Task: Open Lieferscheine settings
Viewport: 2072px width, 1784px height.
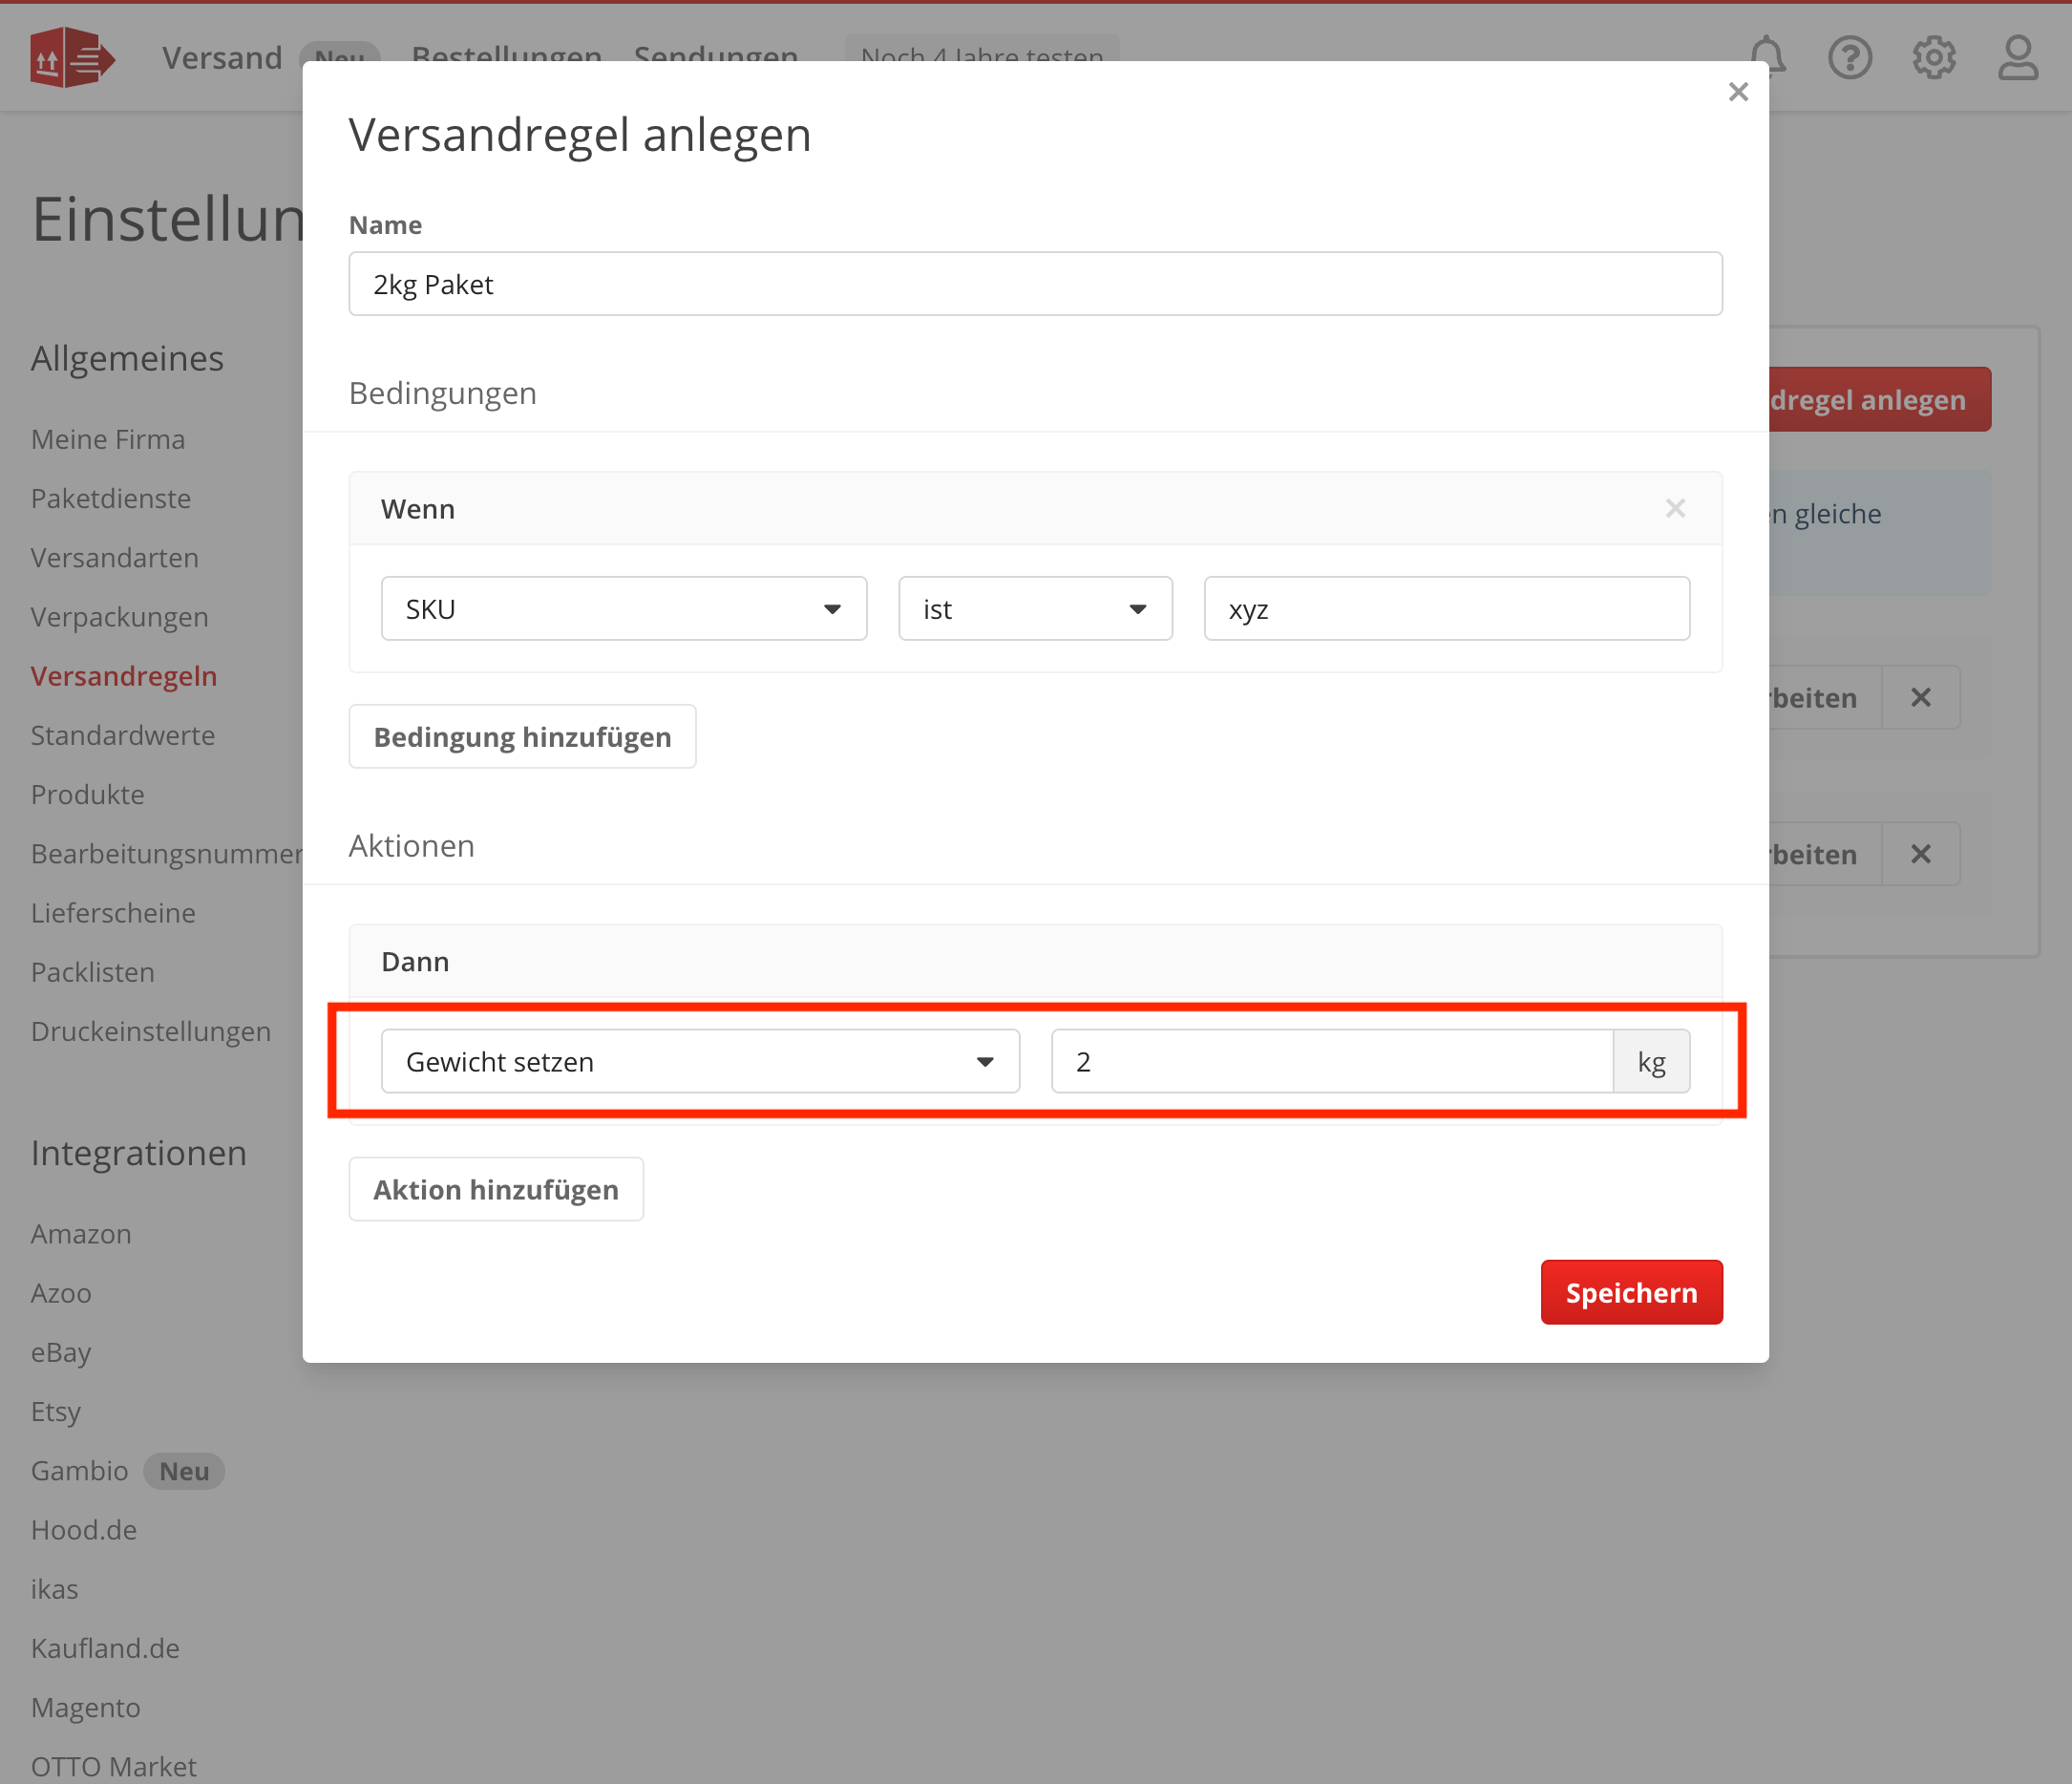Action: pos(113,912)
